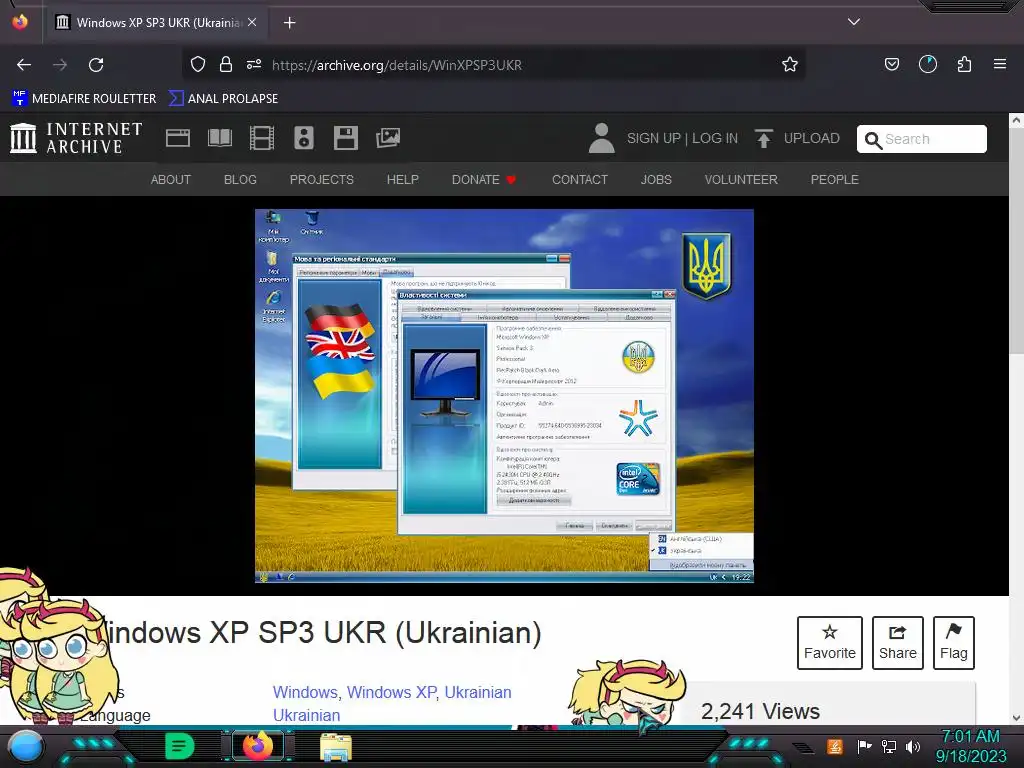Screen dimensions: 1024x768
Task: Open the Web archive icon
Action: coord(178,138)
